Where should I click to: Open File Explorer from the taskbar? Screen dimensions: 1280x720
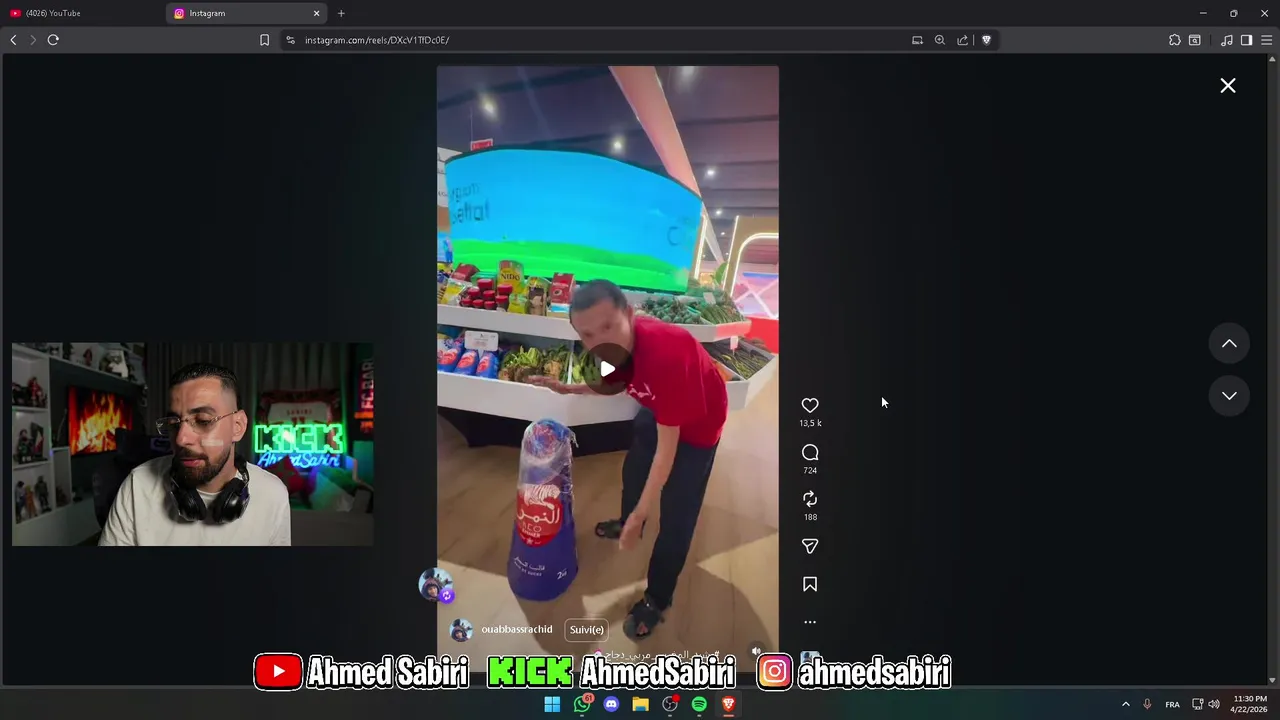[641, 704]
